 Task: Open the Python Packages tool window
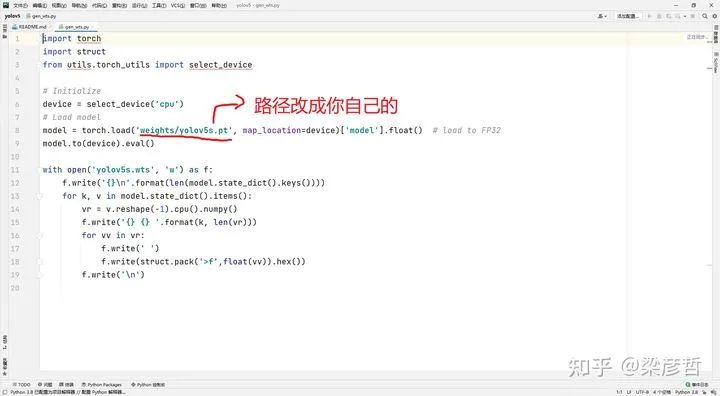pyautogui.click(x=101, y=385)
